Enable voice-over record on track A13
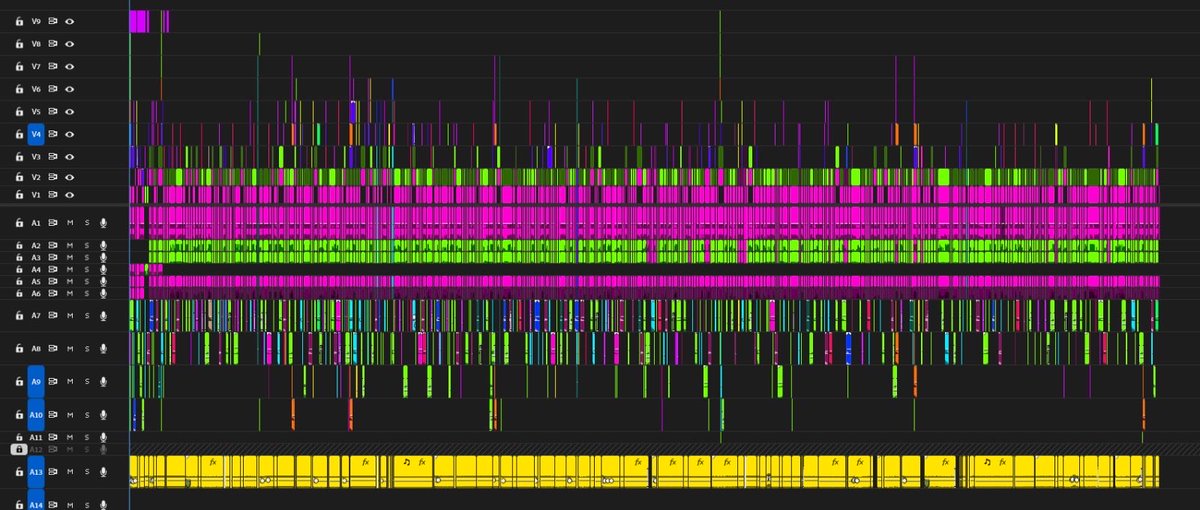This screenshot has height=510, width=1200. tap(103, 472)
